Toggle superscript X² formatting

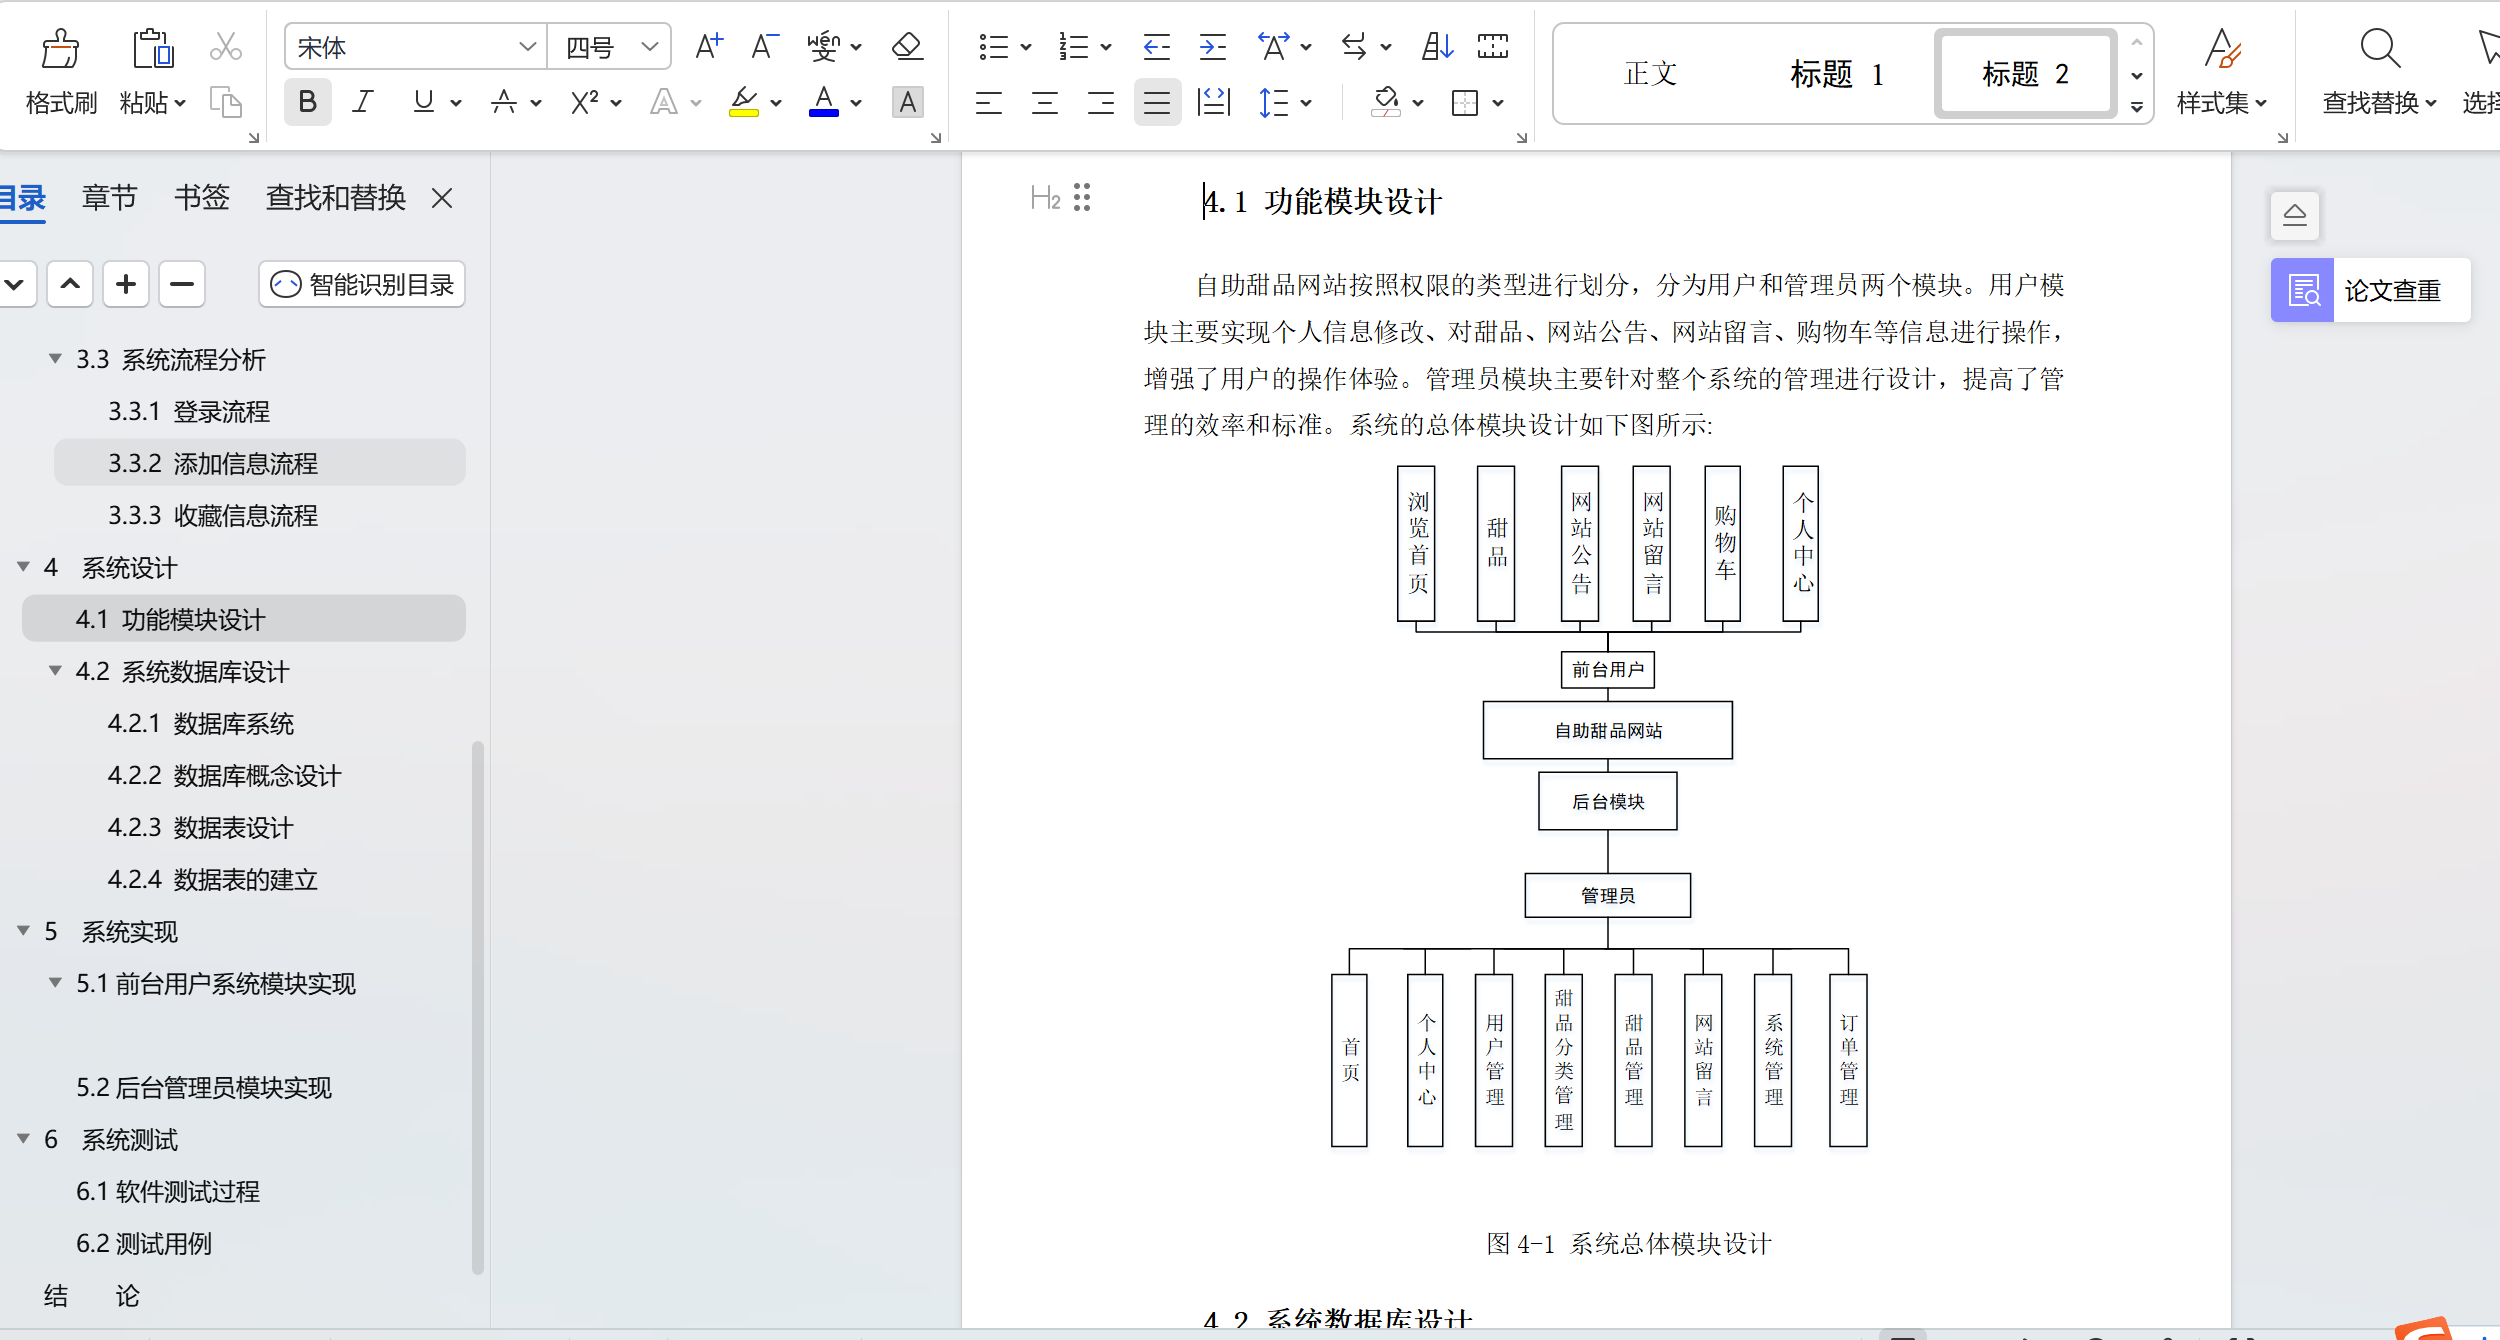coord(584,102)
